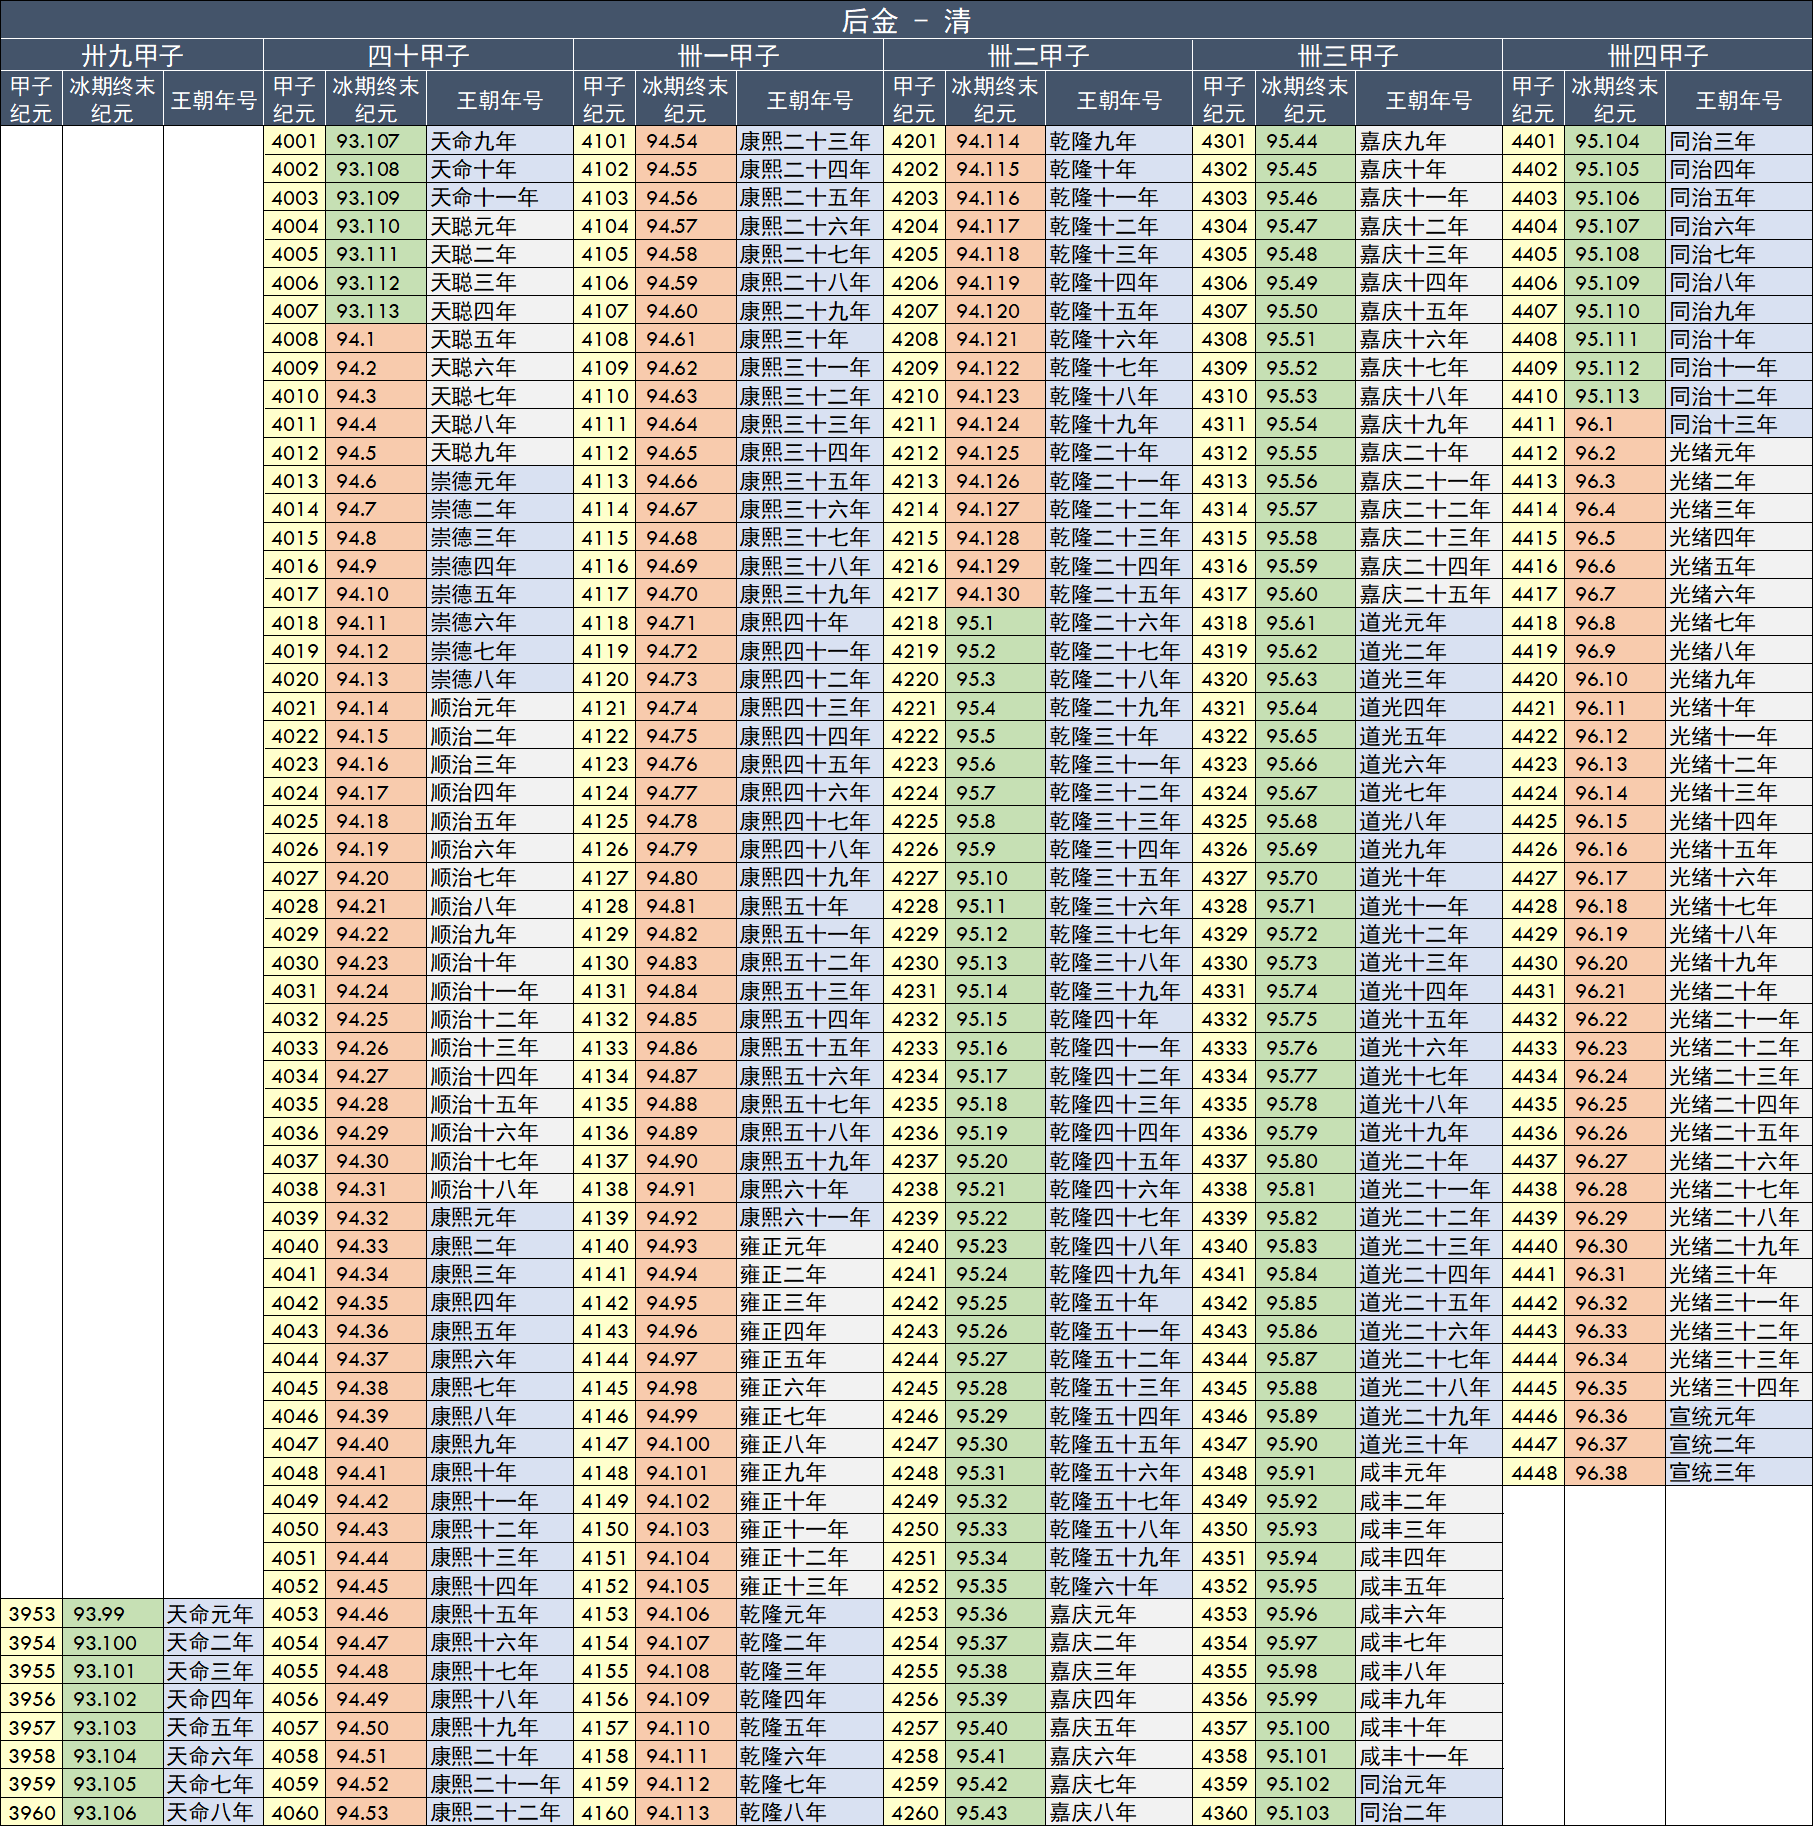The image size is (1814, 1827).
Task: Select cell 4360
Action: (1224, 1812)
